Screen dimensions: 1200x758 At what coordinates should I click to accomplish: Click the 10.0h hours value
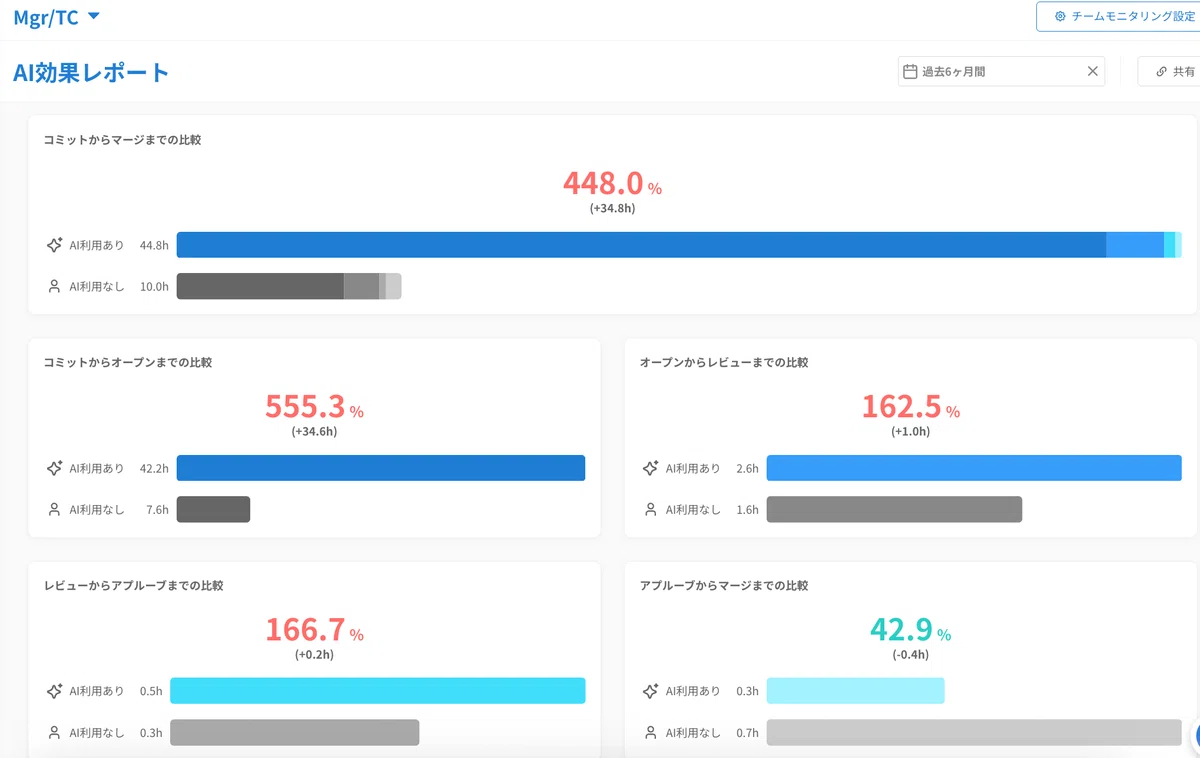(x=154, y=287)
